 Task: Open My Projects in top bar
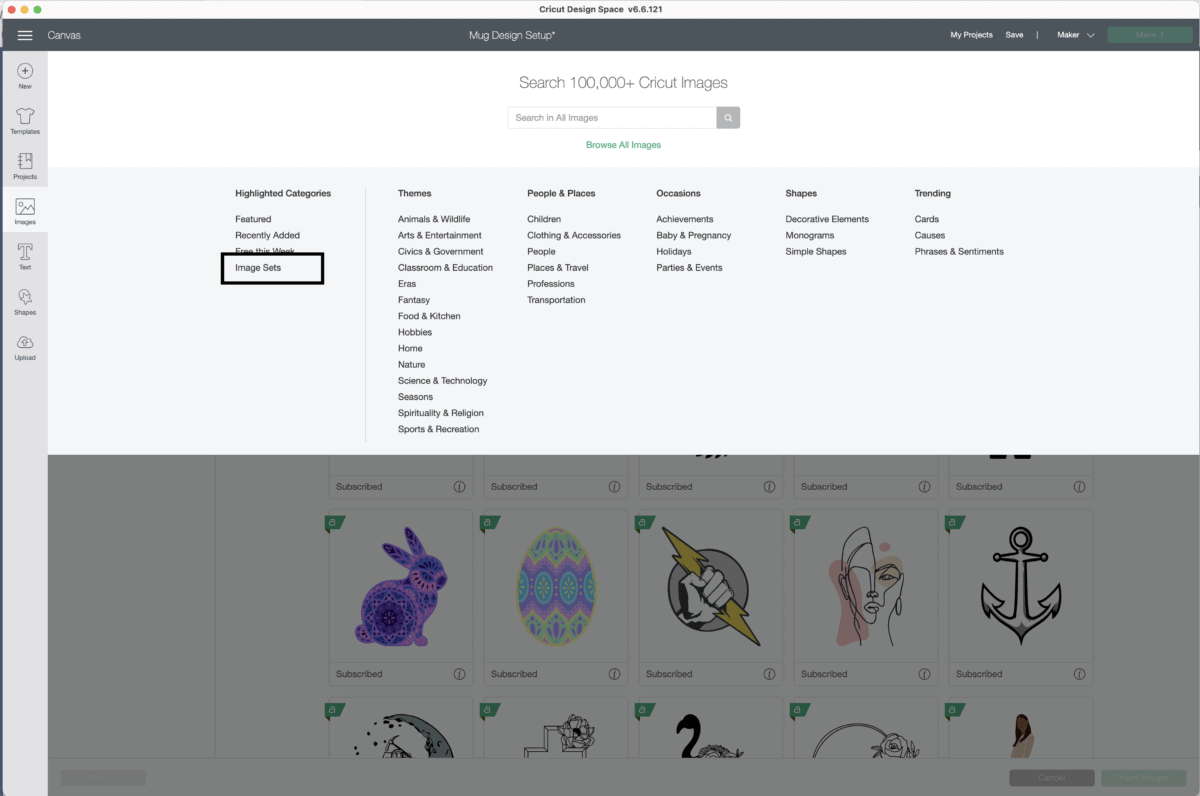pyautogui.click(x=971, y=35)
